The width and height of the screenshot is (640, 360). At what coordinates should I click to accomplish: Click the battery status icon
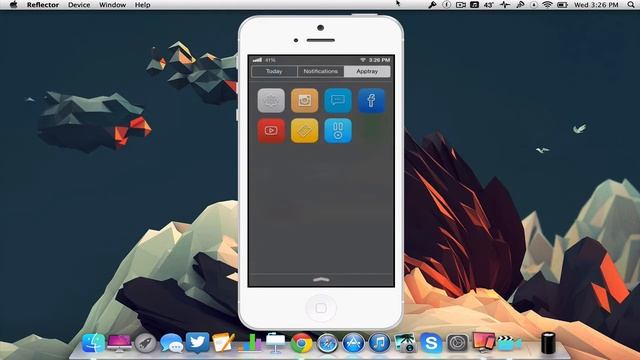[x=562, y=5]
